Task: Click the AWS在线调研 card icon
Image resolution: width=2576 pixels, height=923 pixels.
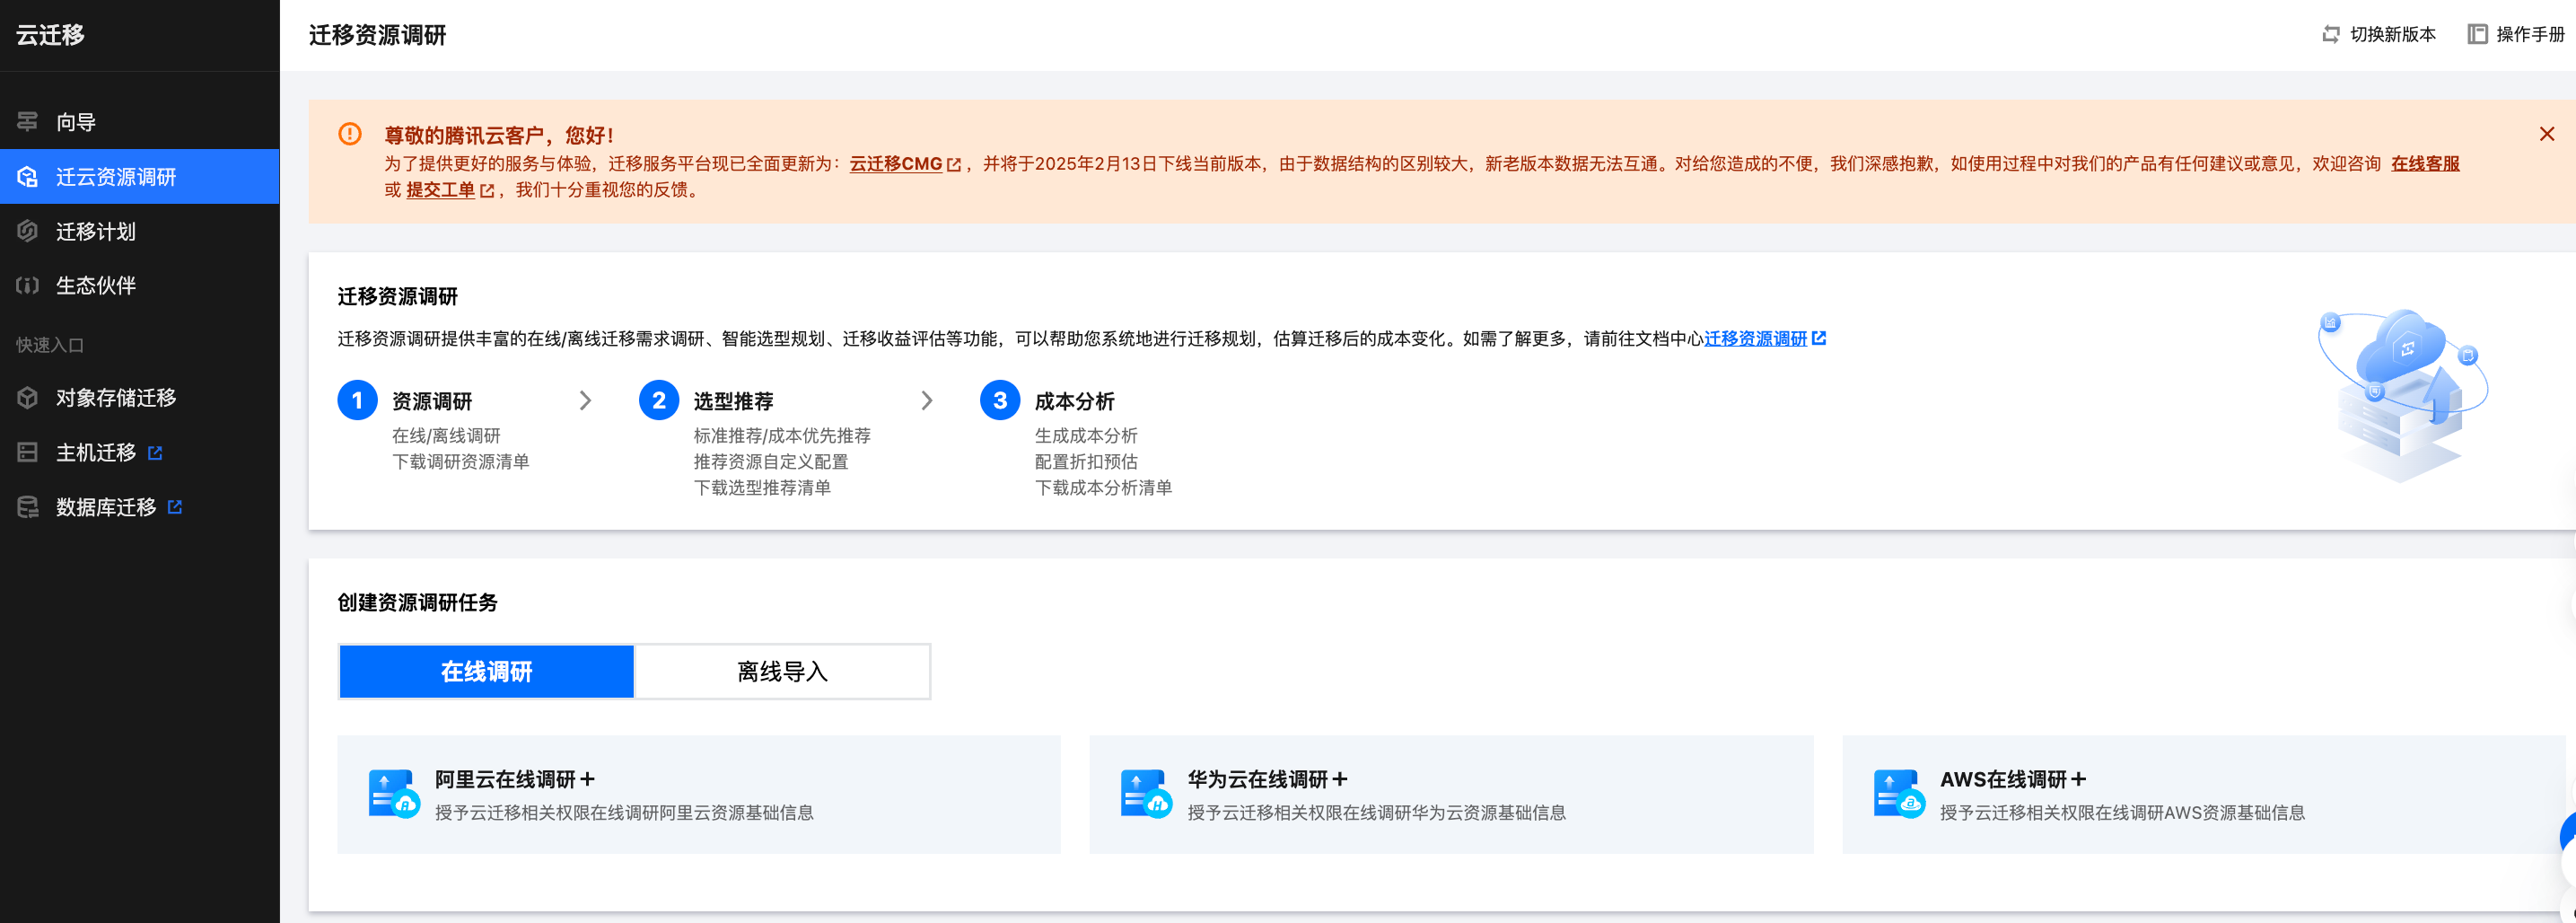Action: 1899,794
